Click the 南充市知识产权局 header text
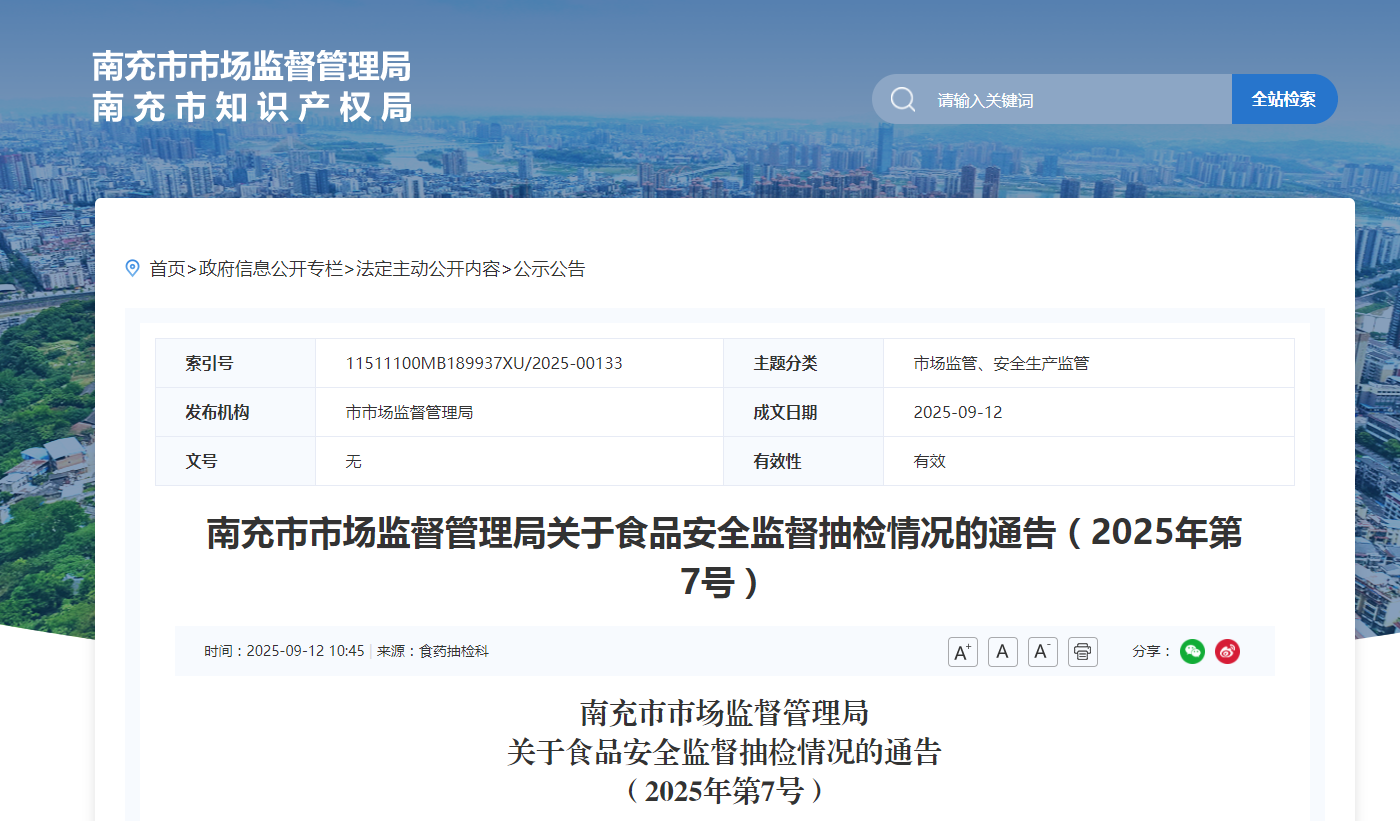Viewport: 1400px width, 821px height. pos(252,107)
